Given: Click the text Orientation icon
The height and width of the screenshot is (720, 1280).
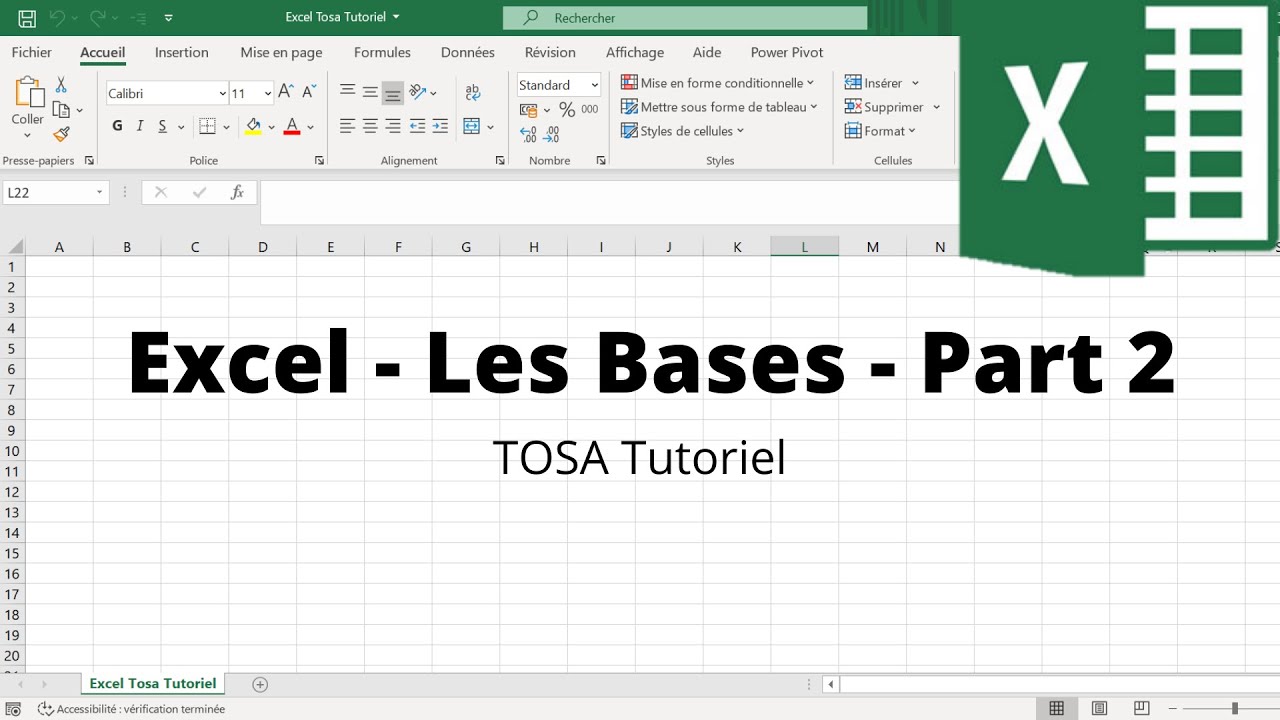Looking at the screenshot, I should tap(418, 92).
